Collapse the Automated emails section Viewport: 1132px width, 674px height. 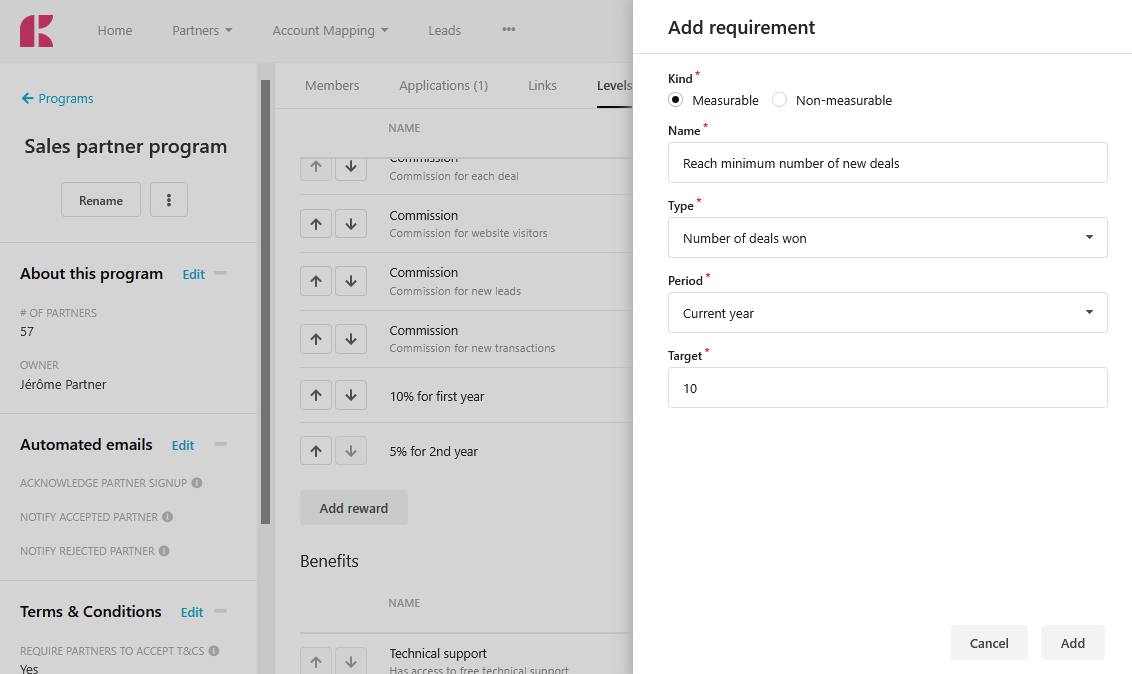tap(221, 444)
